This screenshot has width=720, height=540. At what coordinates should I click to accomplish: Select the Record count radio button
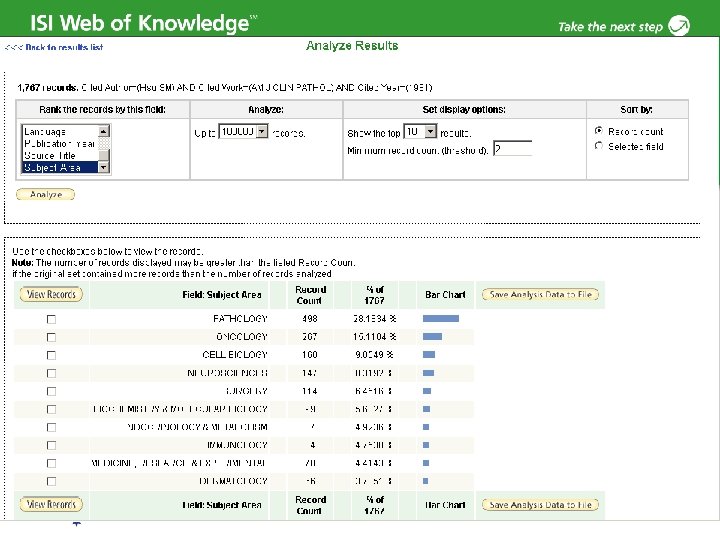click(599, 131)
